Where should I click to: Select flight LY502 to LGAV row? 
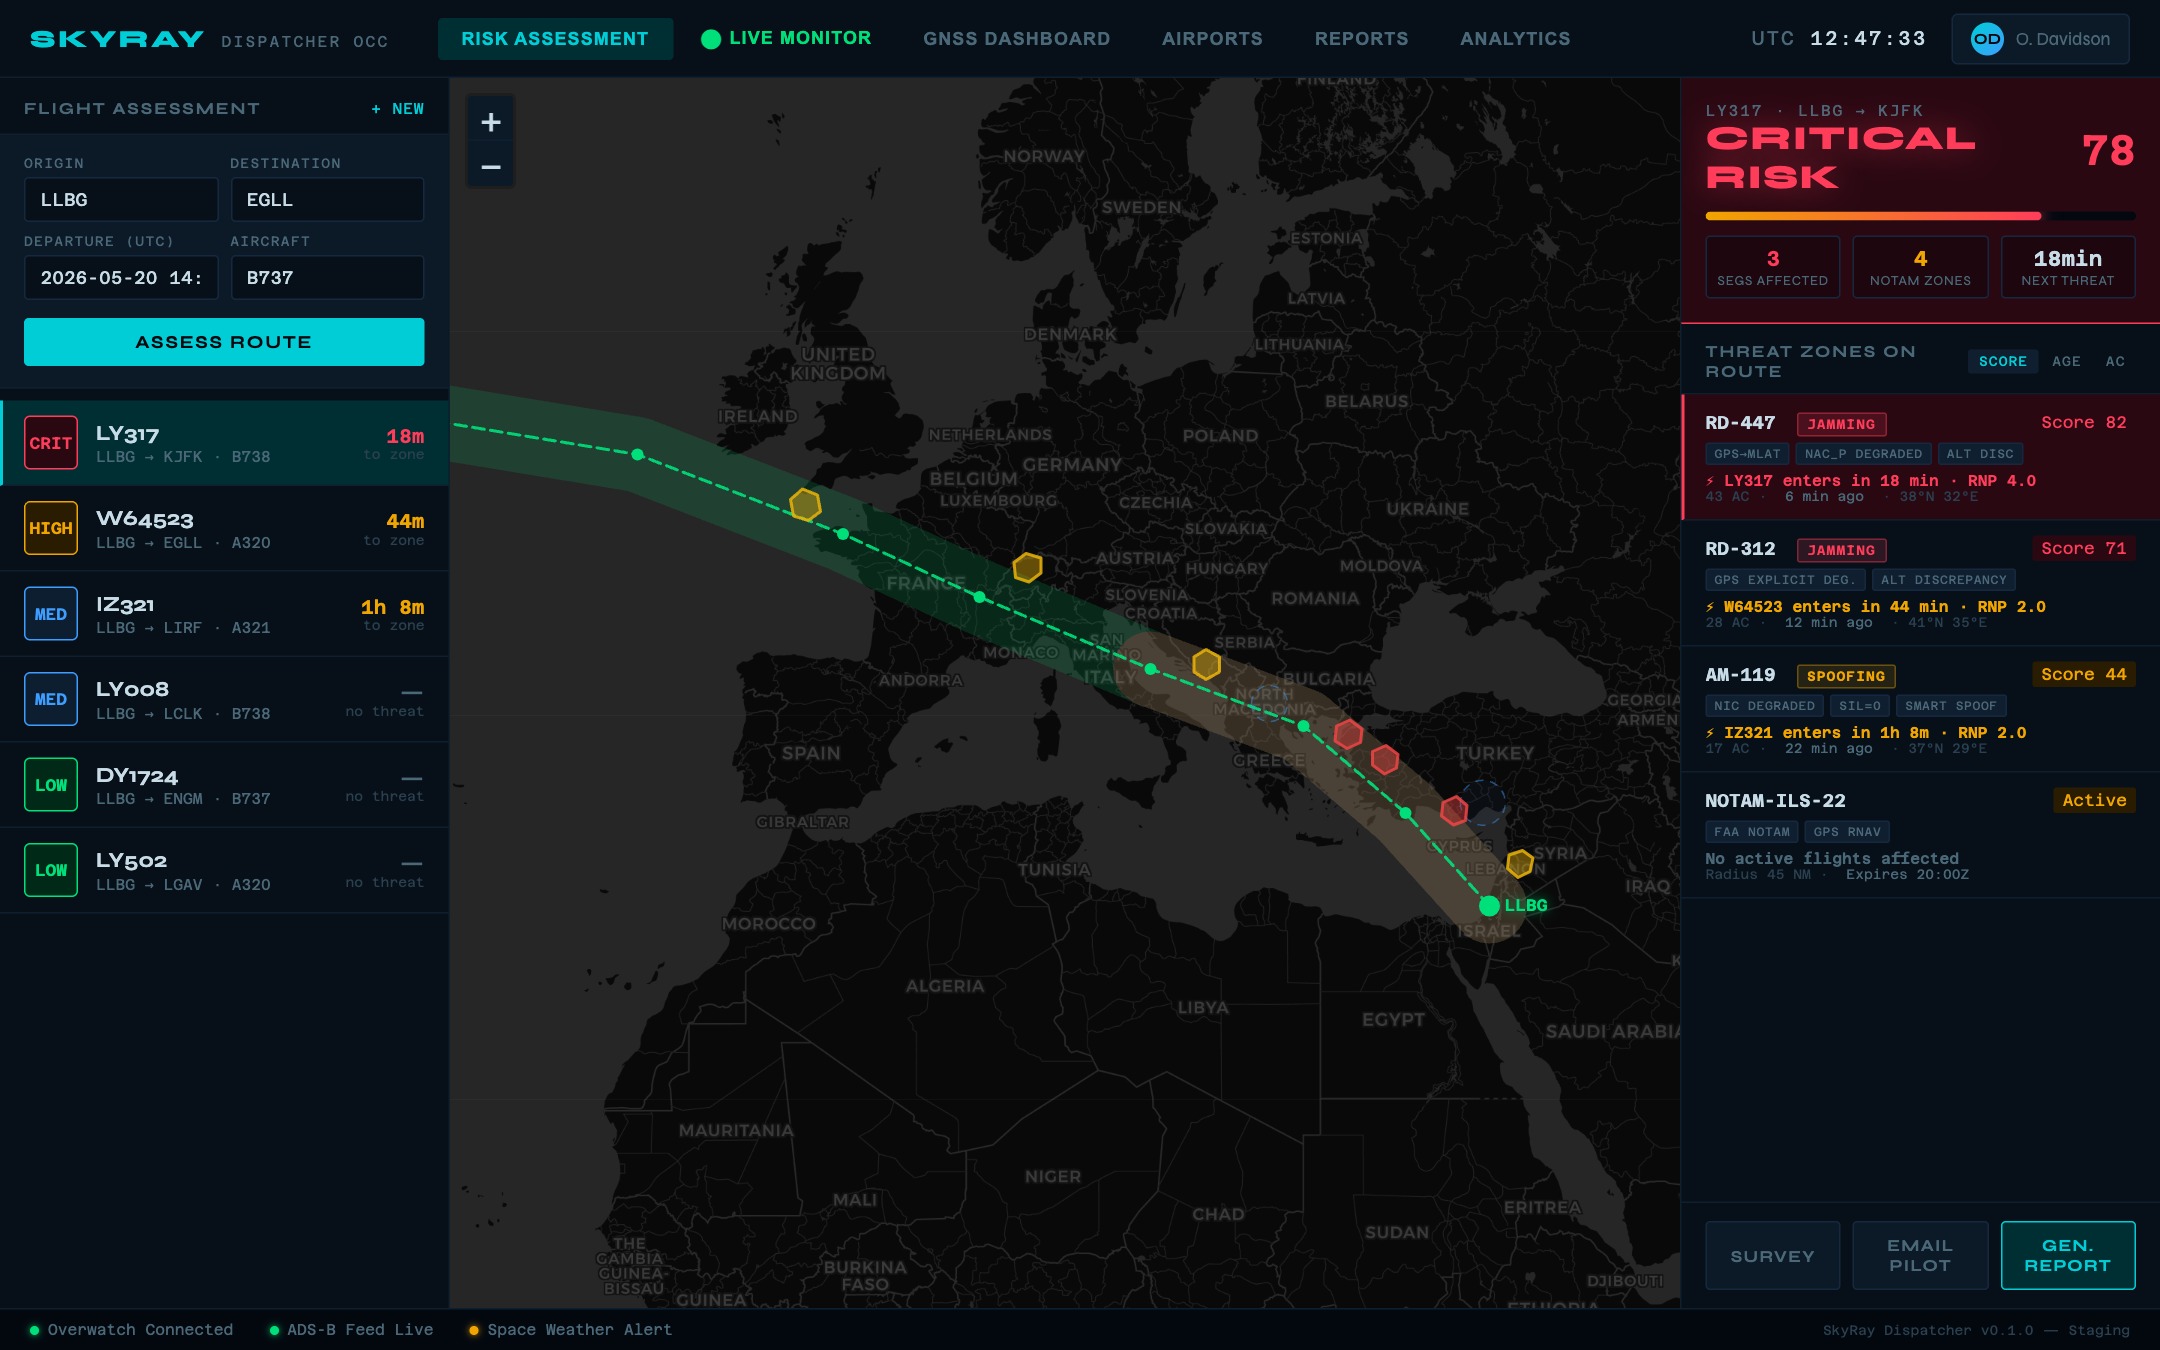pyautogui.click(x=224, y=870)
